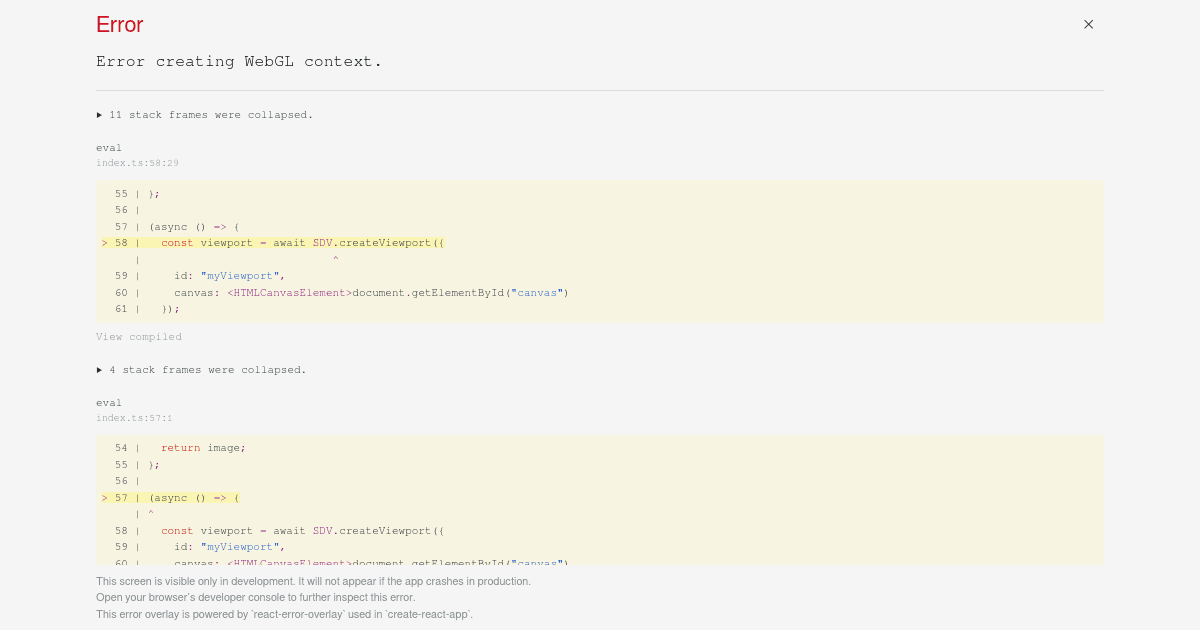
Task: Click first 'eval' frame label
Action: (109, 148)
